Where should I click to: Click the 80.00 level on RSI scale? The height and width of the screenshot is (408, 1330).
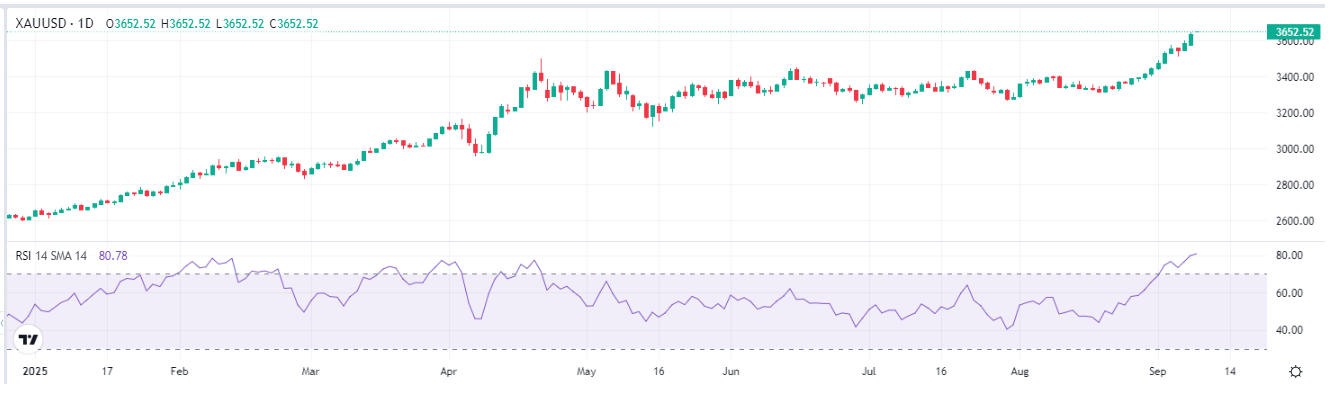click(x=1288, y=256)
